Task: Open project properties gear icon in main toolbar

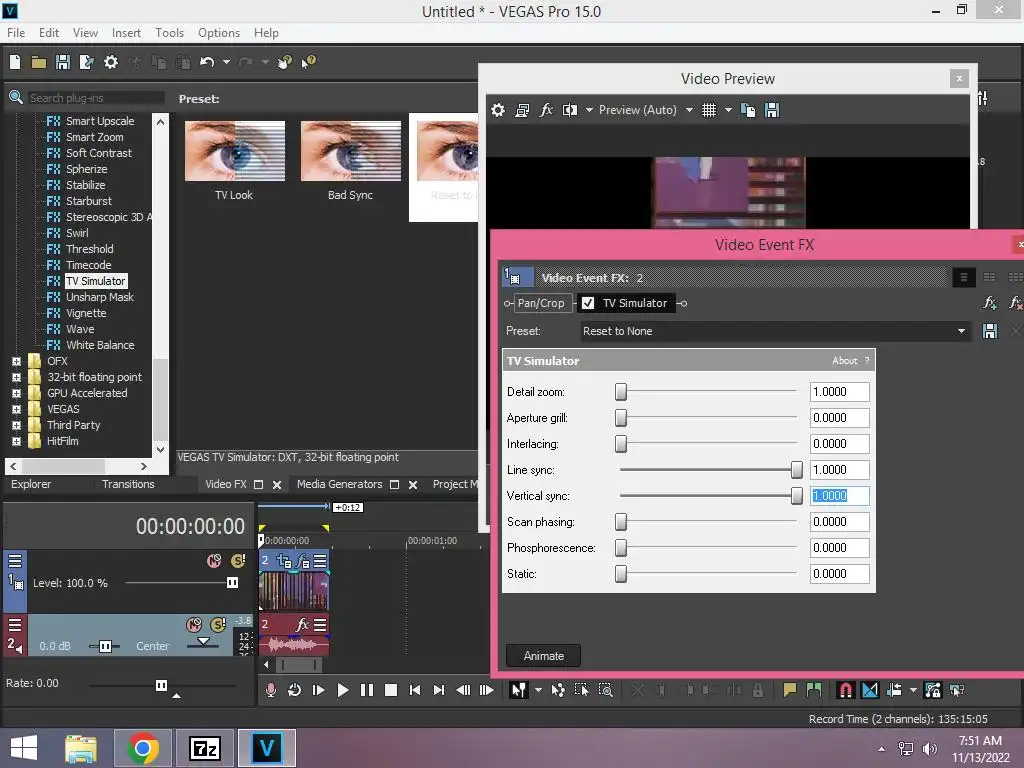Action: (111, 62)
